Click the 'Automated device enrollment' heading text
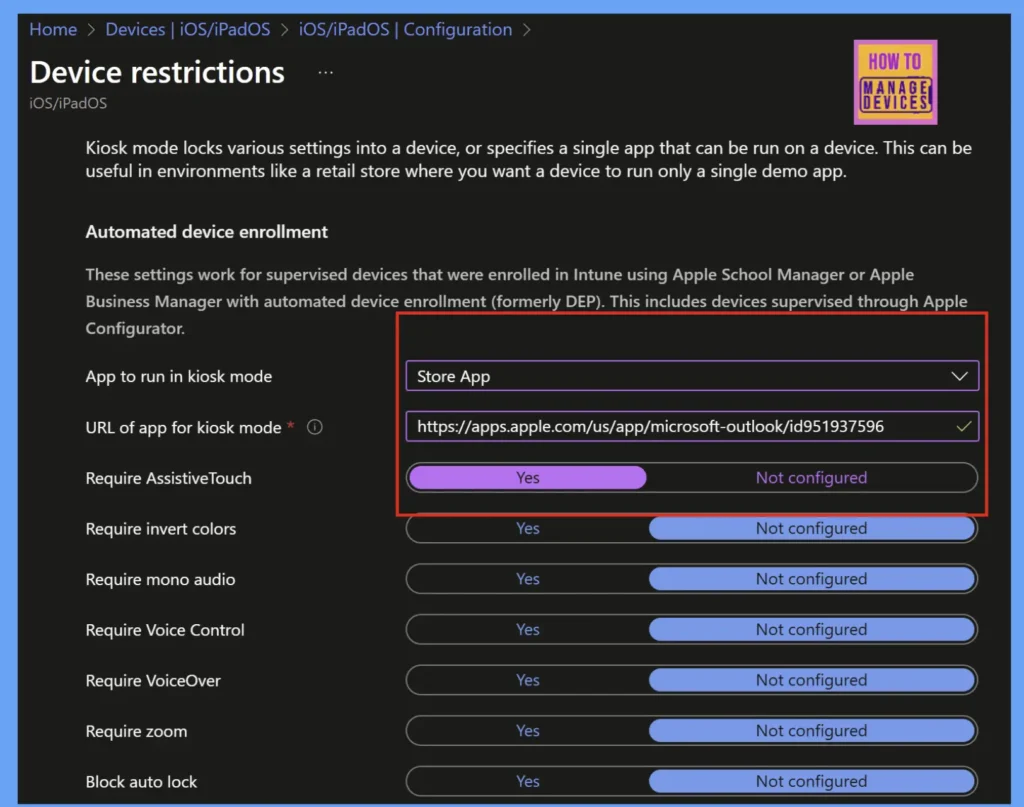Screen dimensions: 1024x807 pyautogui.click(x=206, y=232)
